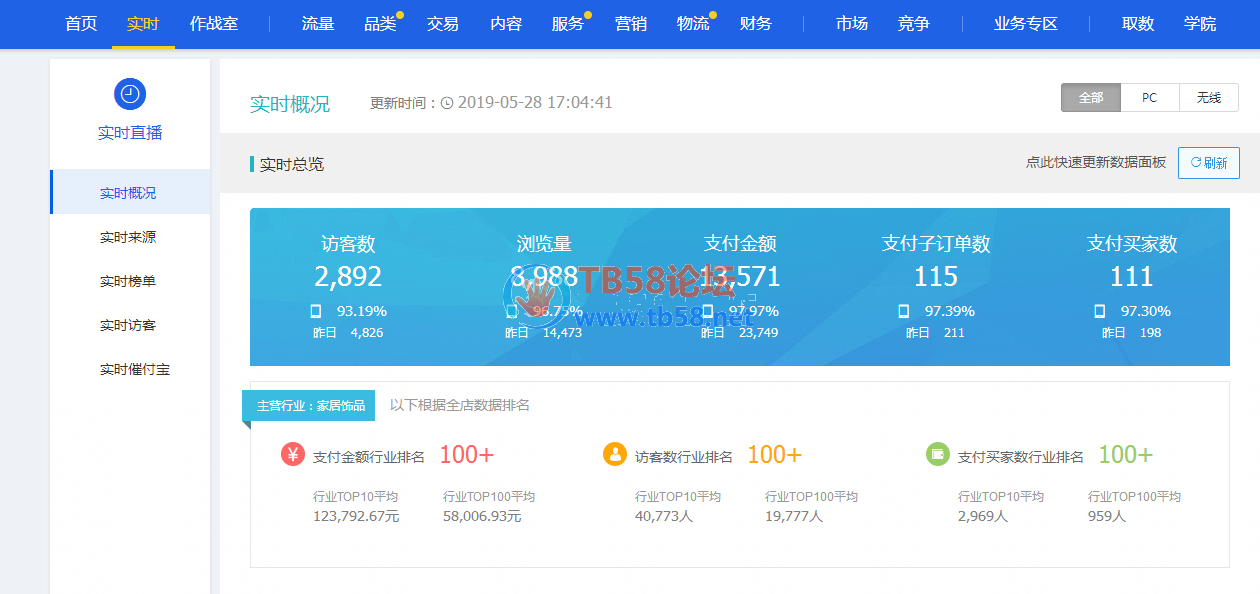This screenshot has height=594, width=1260.
Task: Click the red yen payment ranking icon
Action: 293,455
